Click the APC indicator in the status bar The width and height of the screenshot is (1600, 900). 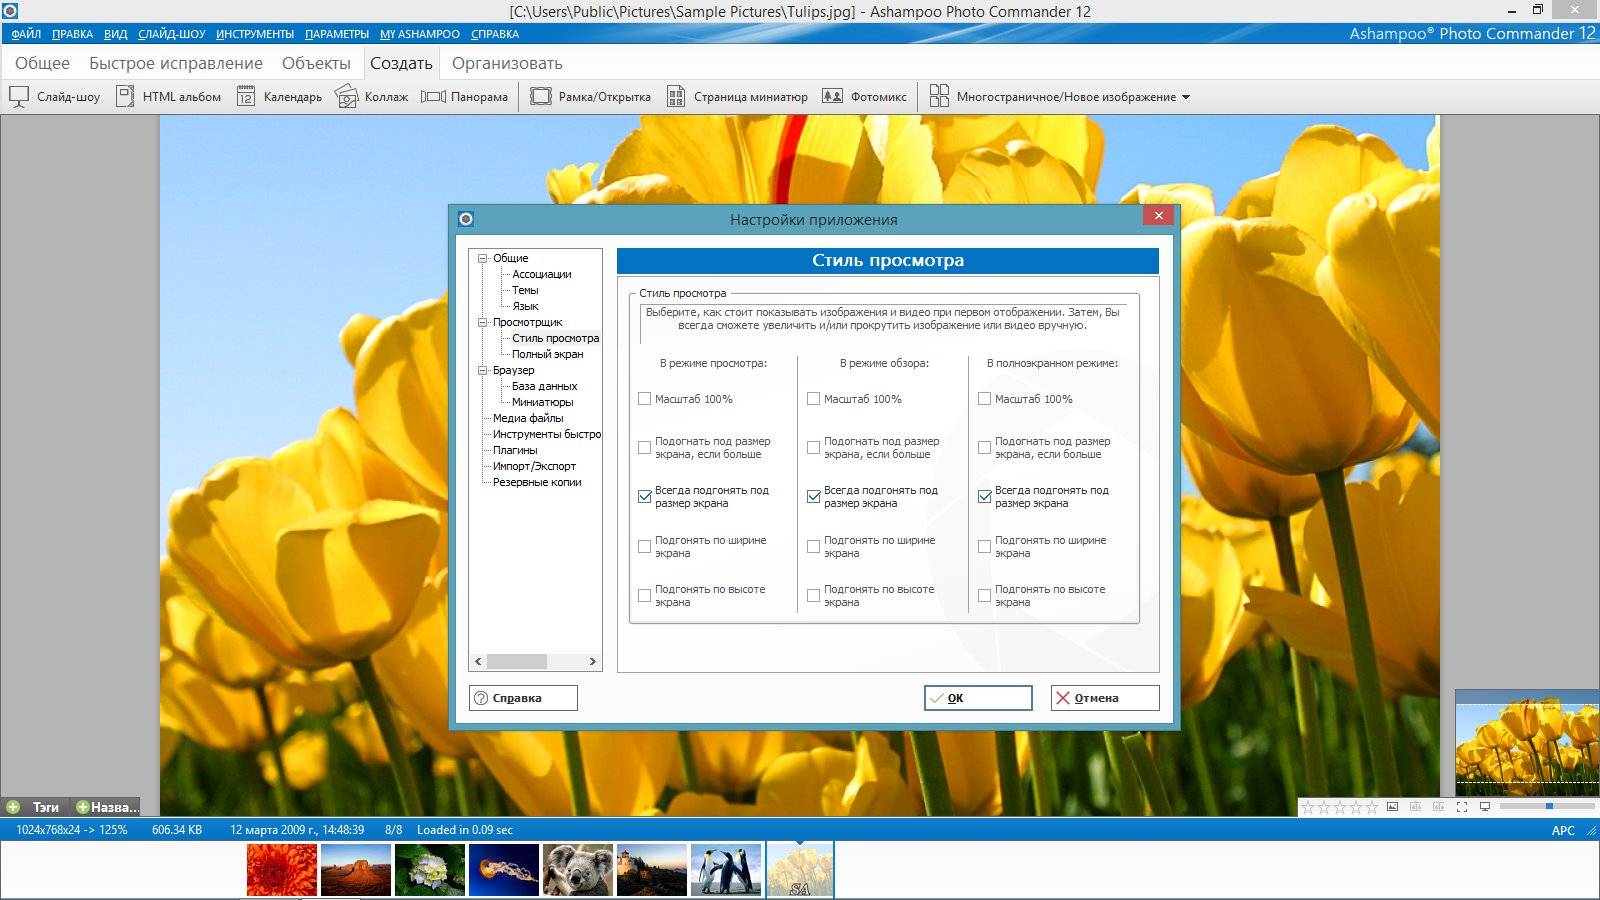(1563, 830)
